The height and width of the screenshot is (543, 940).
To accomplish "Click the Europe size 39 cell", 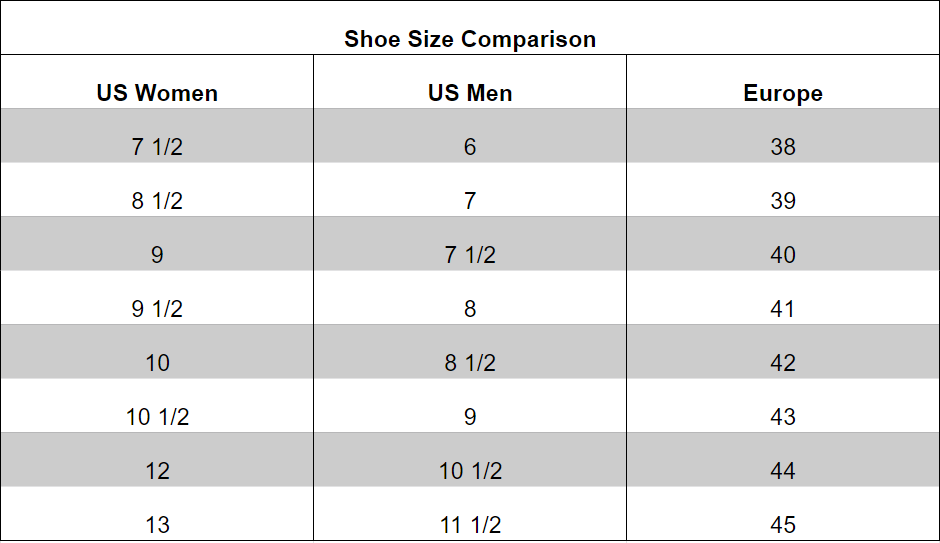I will tap(783, 201).
